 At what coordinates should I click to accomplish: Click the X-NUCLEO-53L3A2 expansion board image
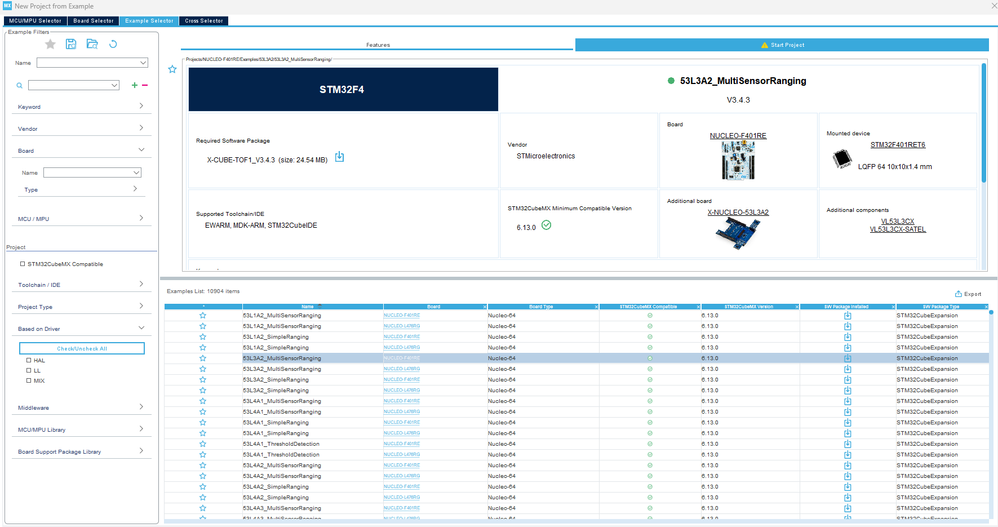point(737,232)
